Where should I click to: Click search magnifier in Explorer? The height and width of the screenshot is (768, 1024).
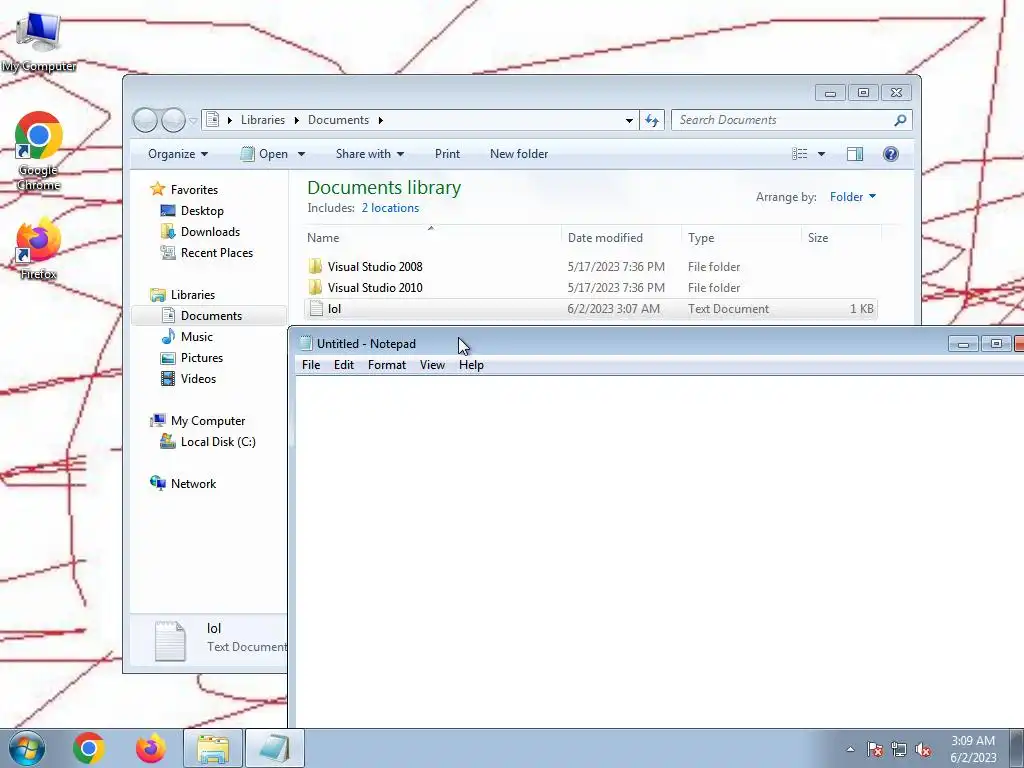[x=900, y=120]
